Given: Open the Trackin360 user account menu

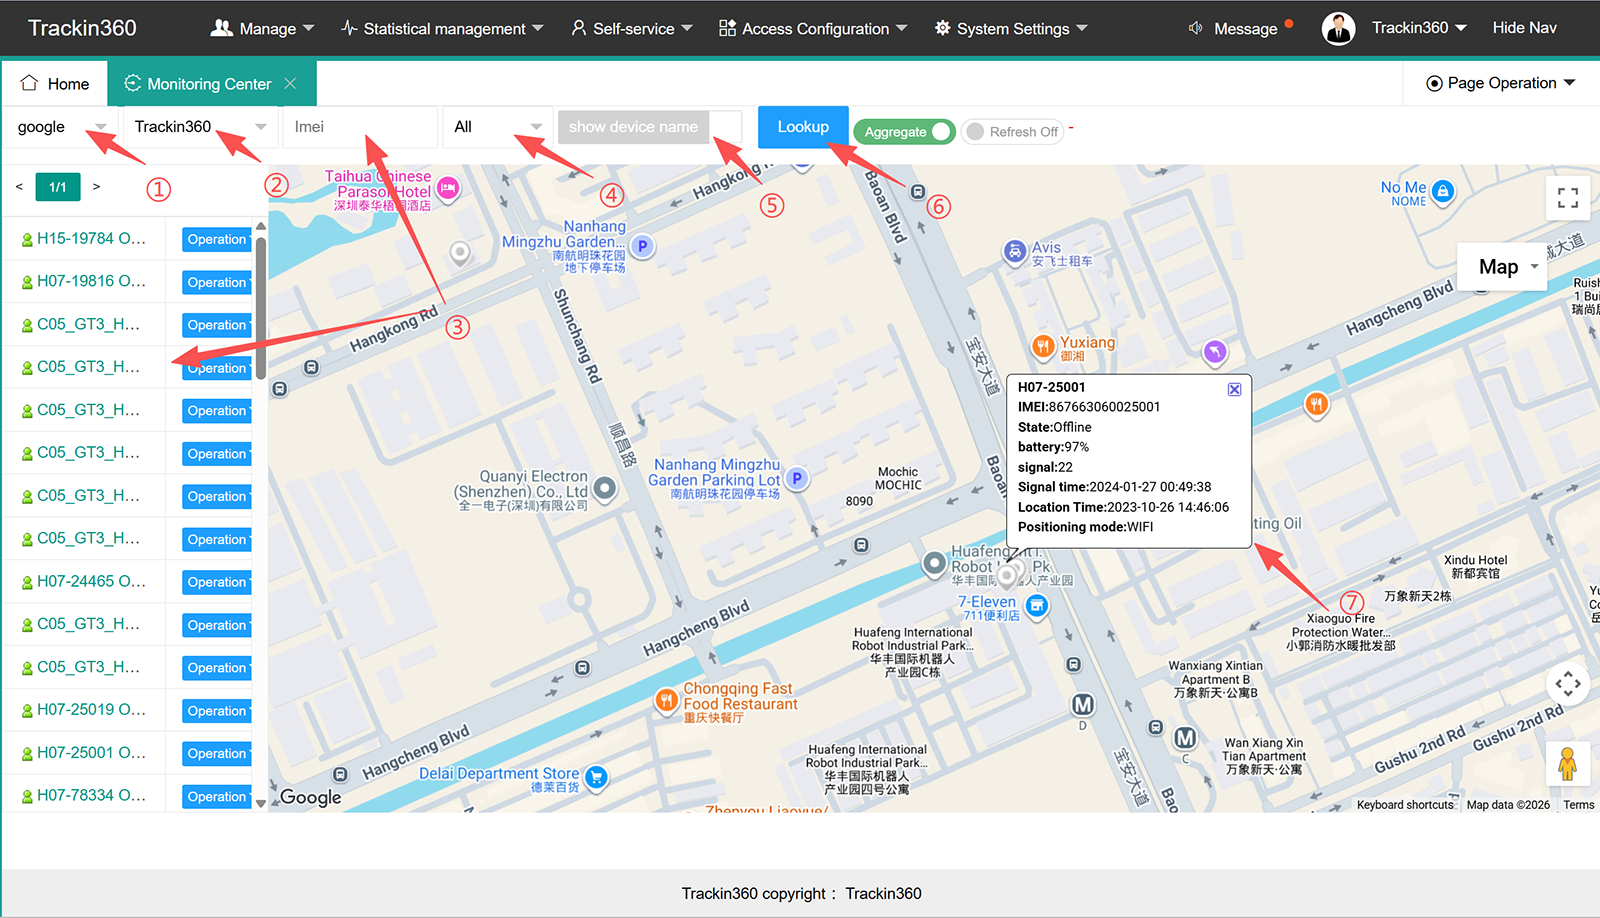Looking at the screenshot, I should coord(1418,28).
